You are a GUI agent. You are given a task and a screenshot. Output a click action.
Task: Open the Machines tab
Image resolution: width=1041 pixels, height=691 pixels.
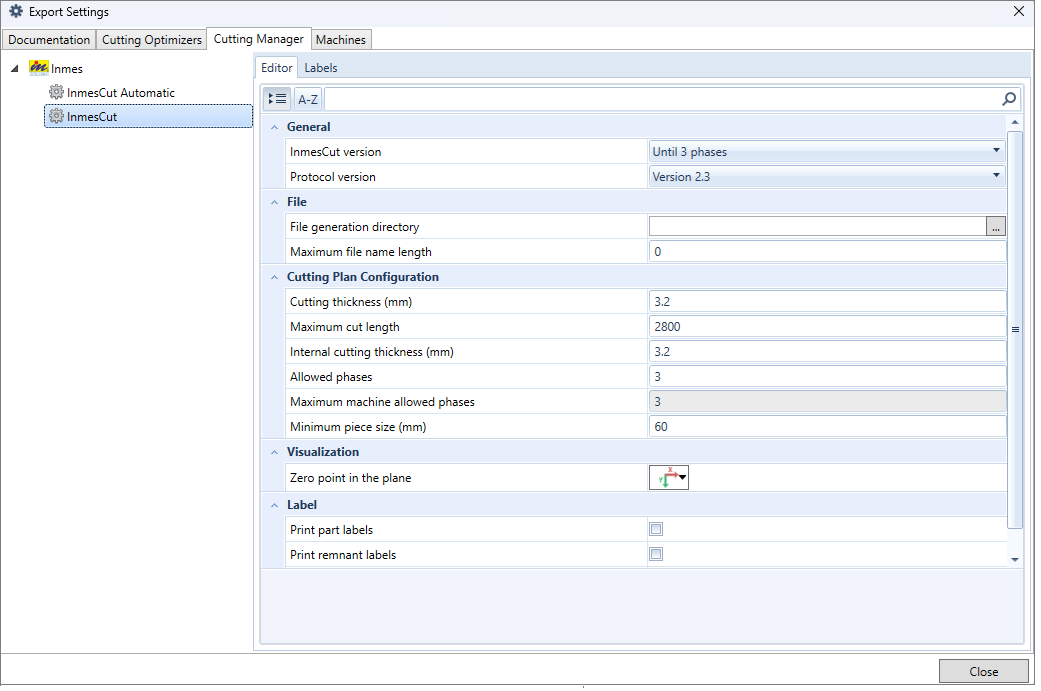pos(341,39)
